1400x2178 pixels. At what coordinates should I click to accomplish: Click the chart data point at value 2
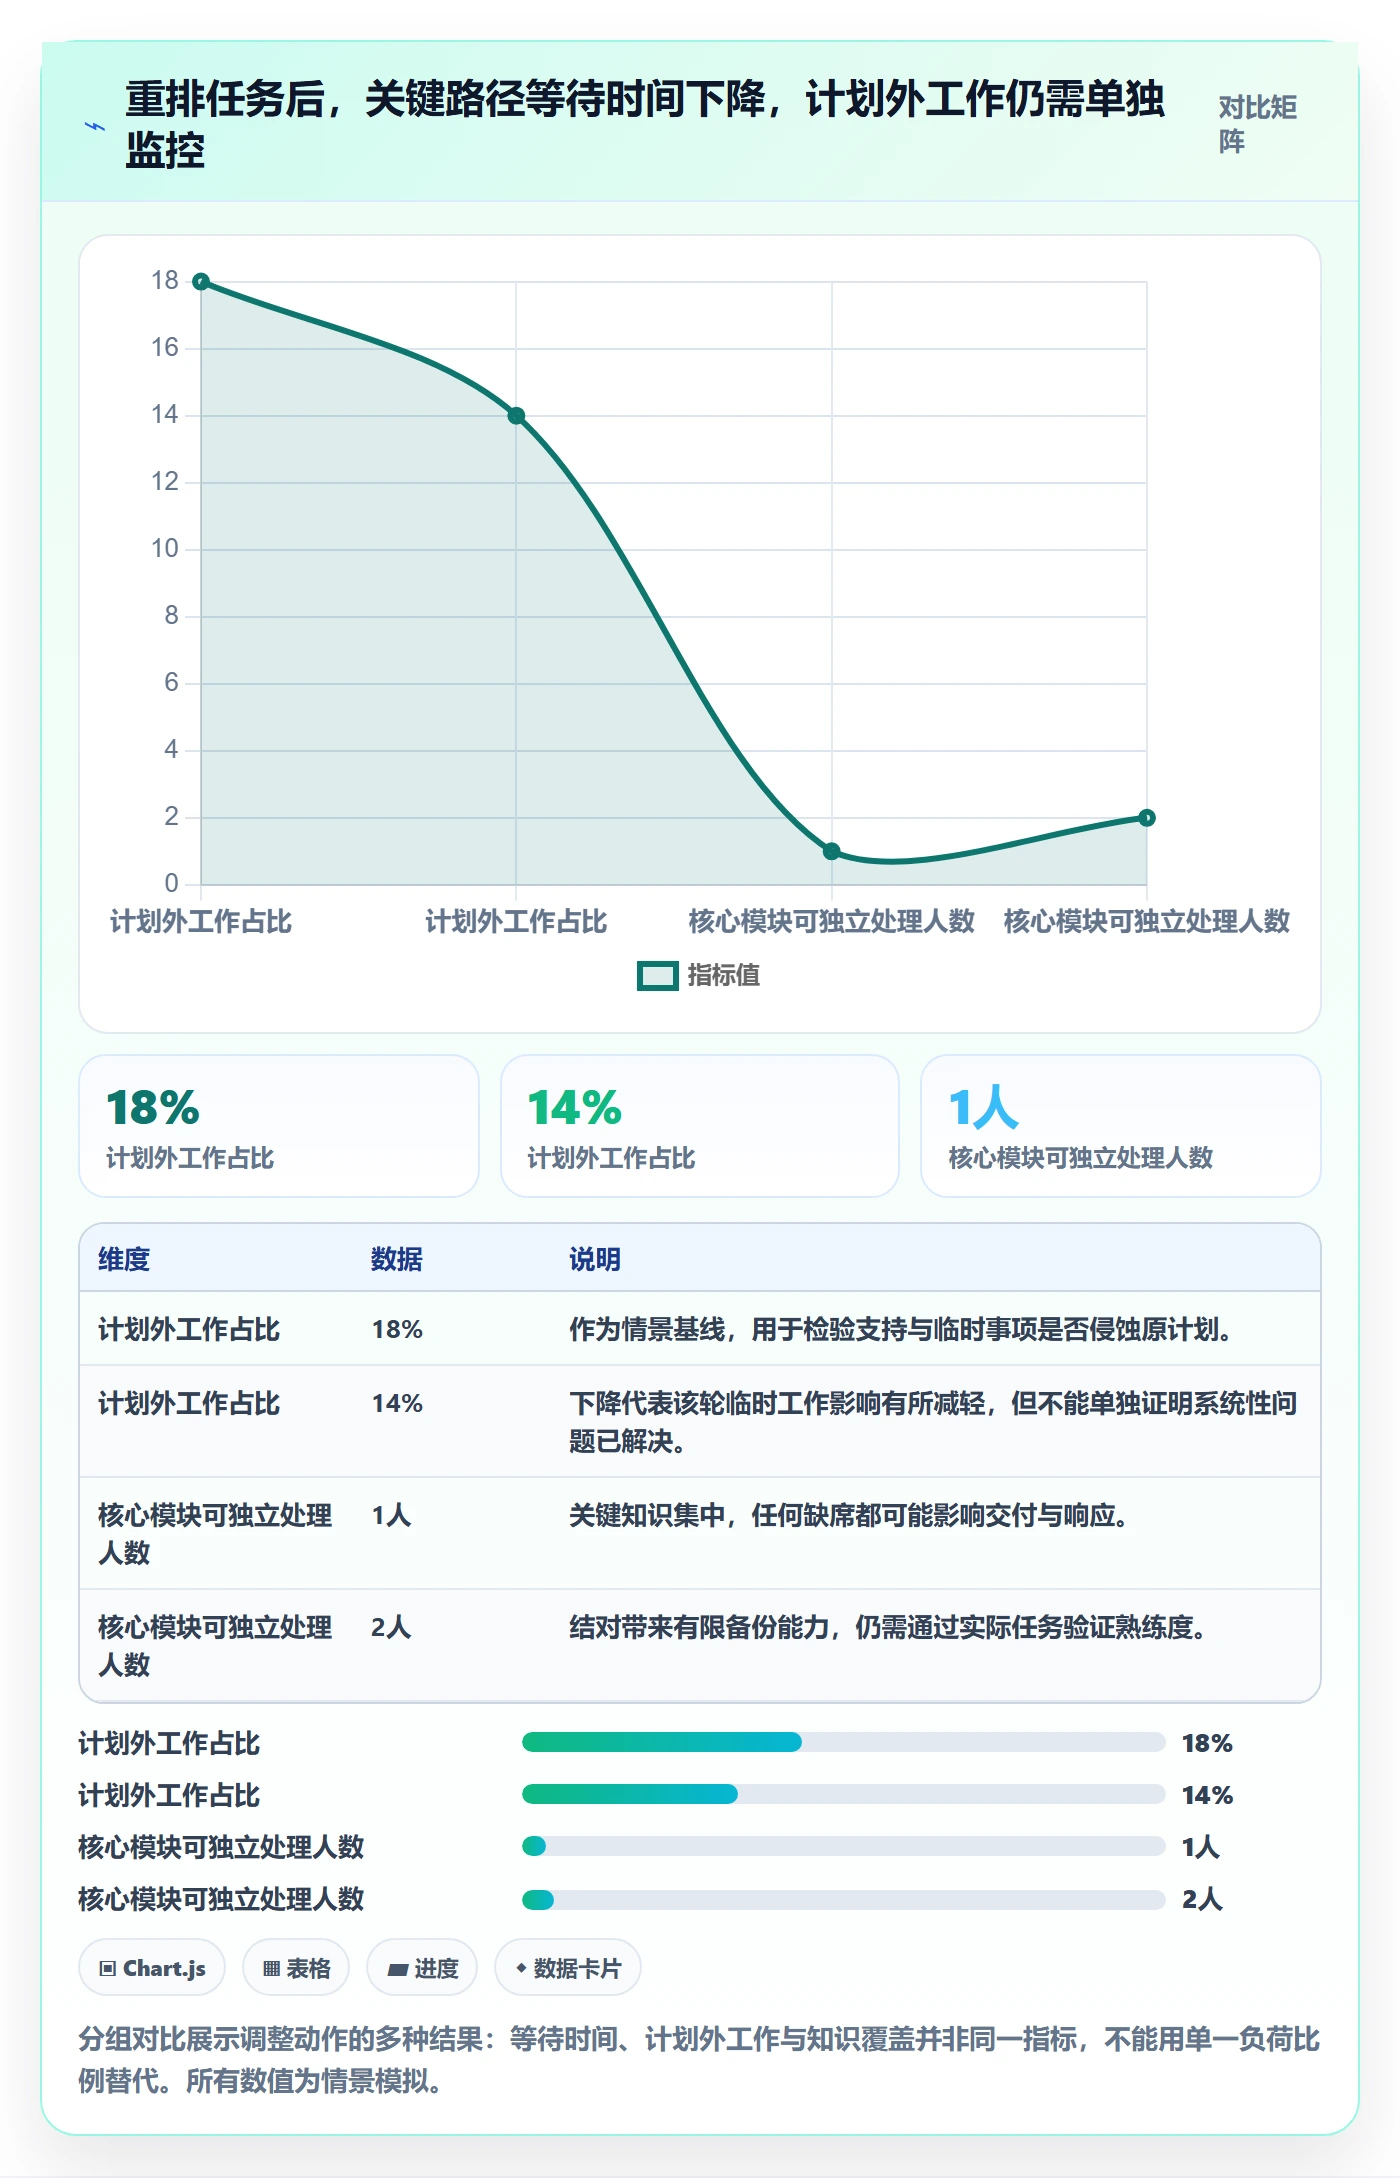1147,818
